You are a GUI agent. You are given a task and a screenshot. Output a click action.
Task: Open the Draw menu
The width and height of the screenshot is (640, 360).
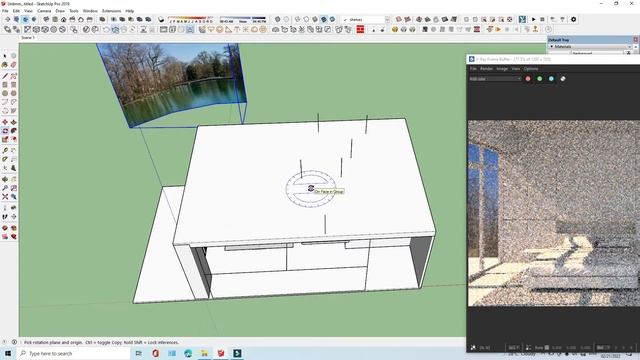(x=60, y=11)
